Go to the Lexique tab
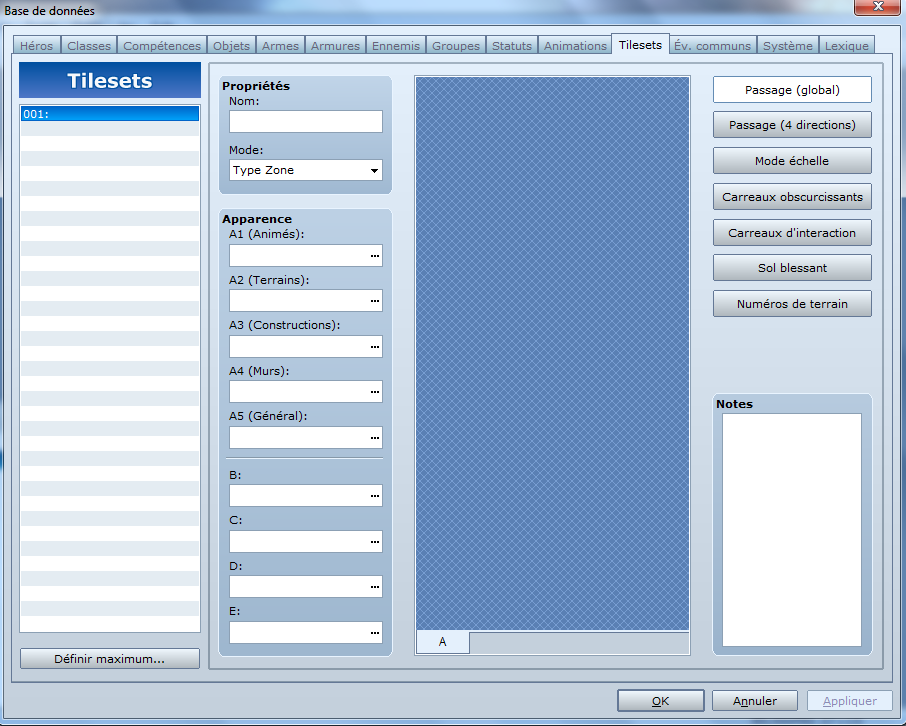 pos(846,46)
